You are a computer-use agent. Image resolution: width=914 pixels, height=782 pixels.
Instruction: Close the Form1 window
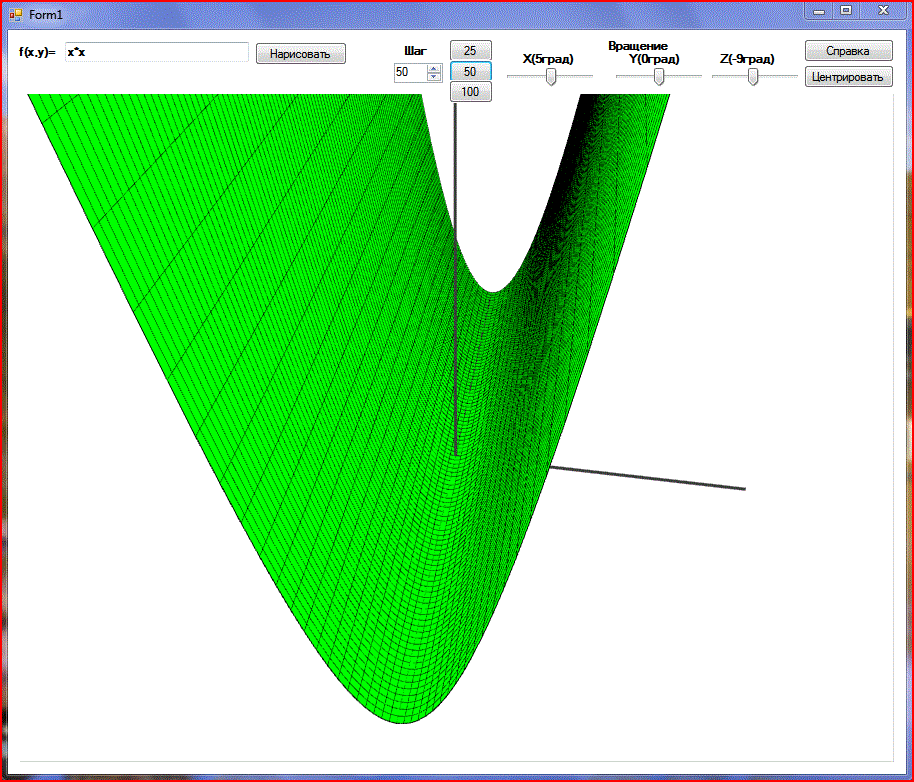tap(883, 10)
